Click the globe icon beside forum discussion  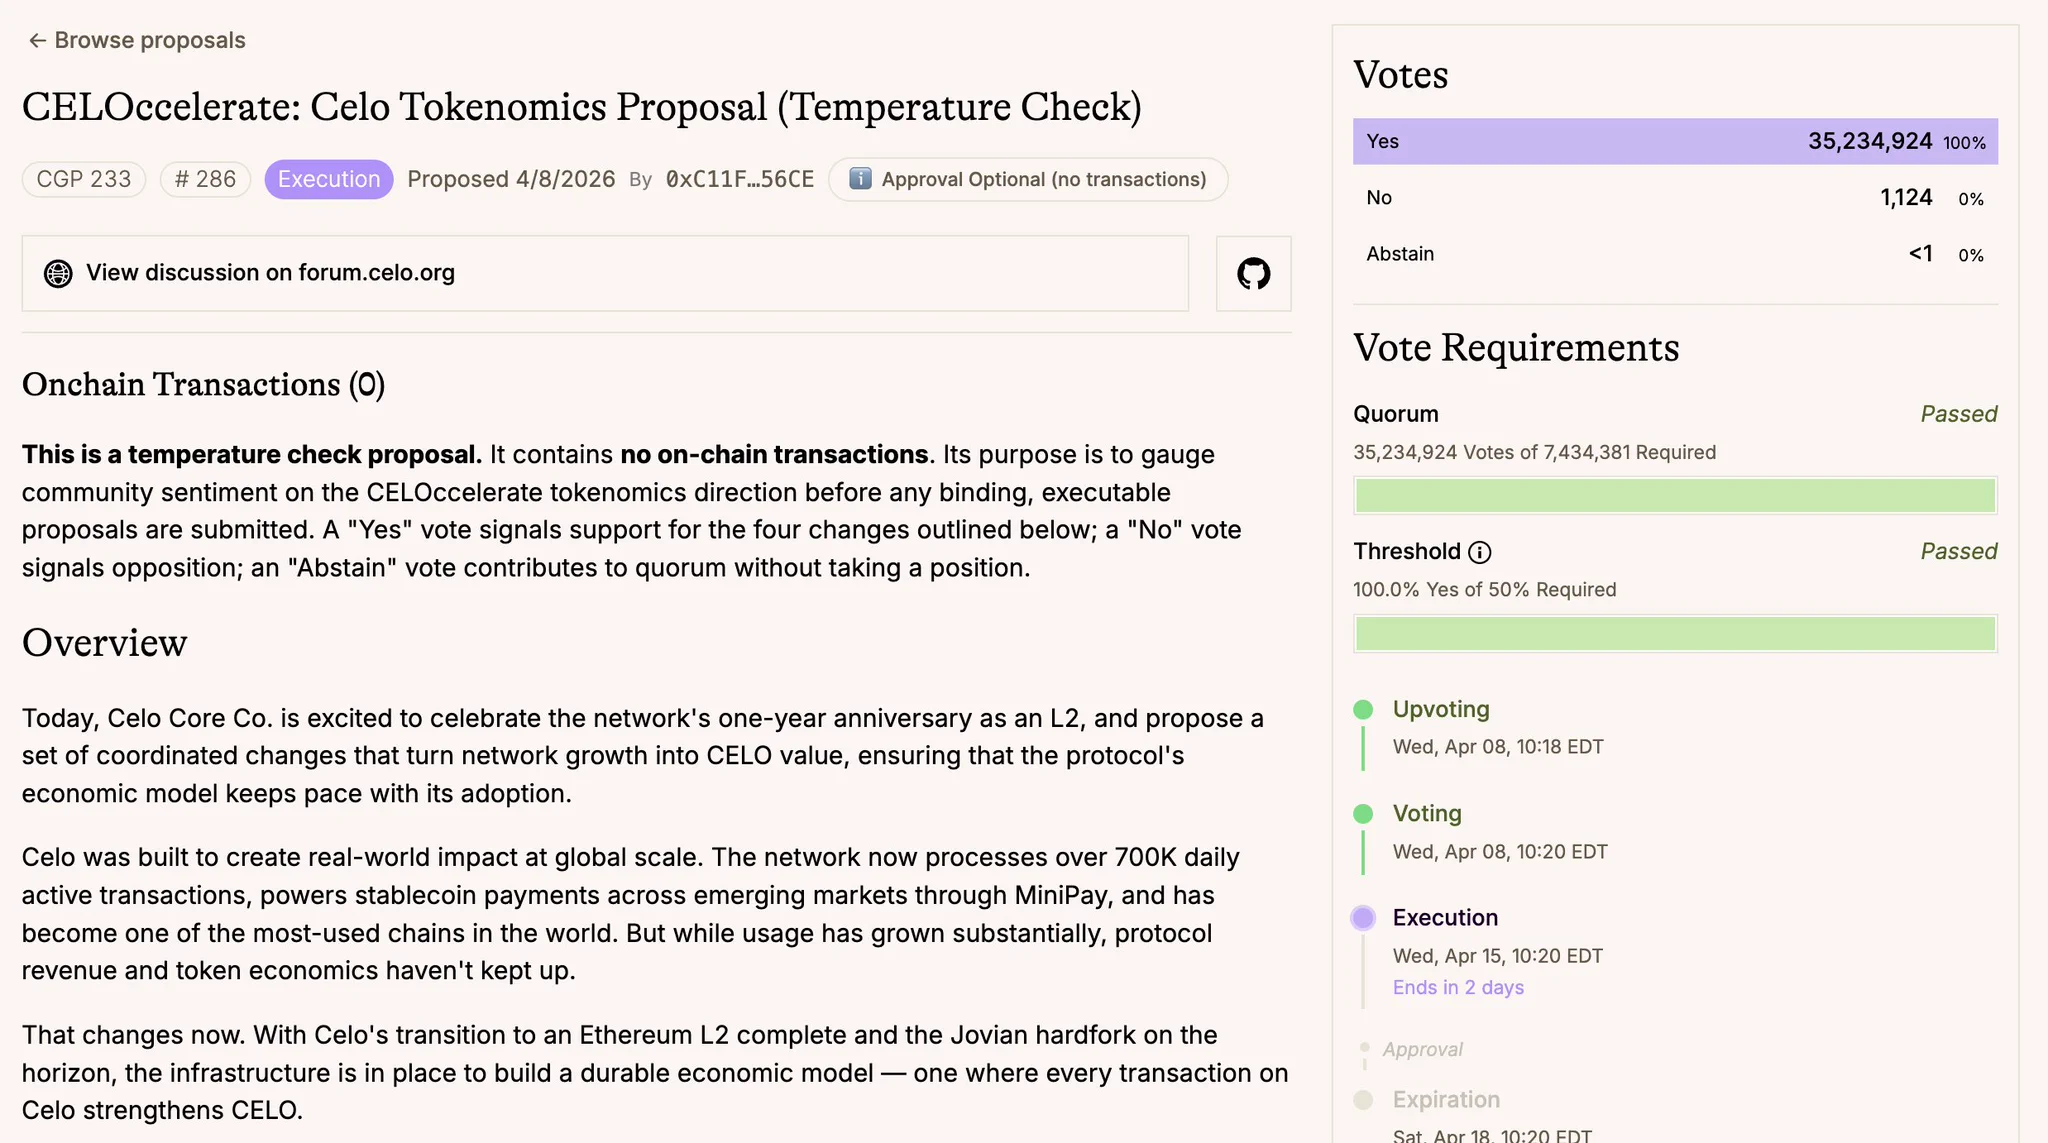pos(58,273)
